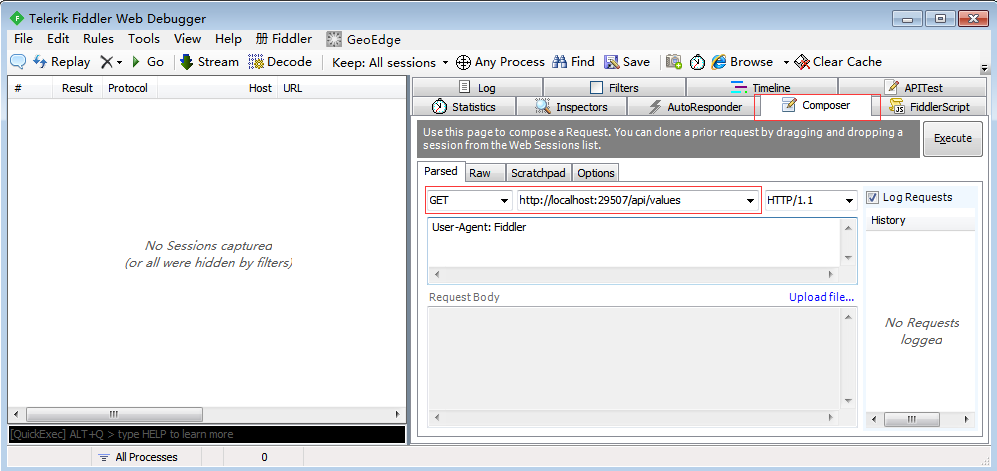Open the Rules menu
997x471 pixels.
click(99, 39)
